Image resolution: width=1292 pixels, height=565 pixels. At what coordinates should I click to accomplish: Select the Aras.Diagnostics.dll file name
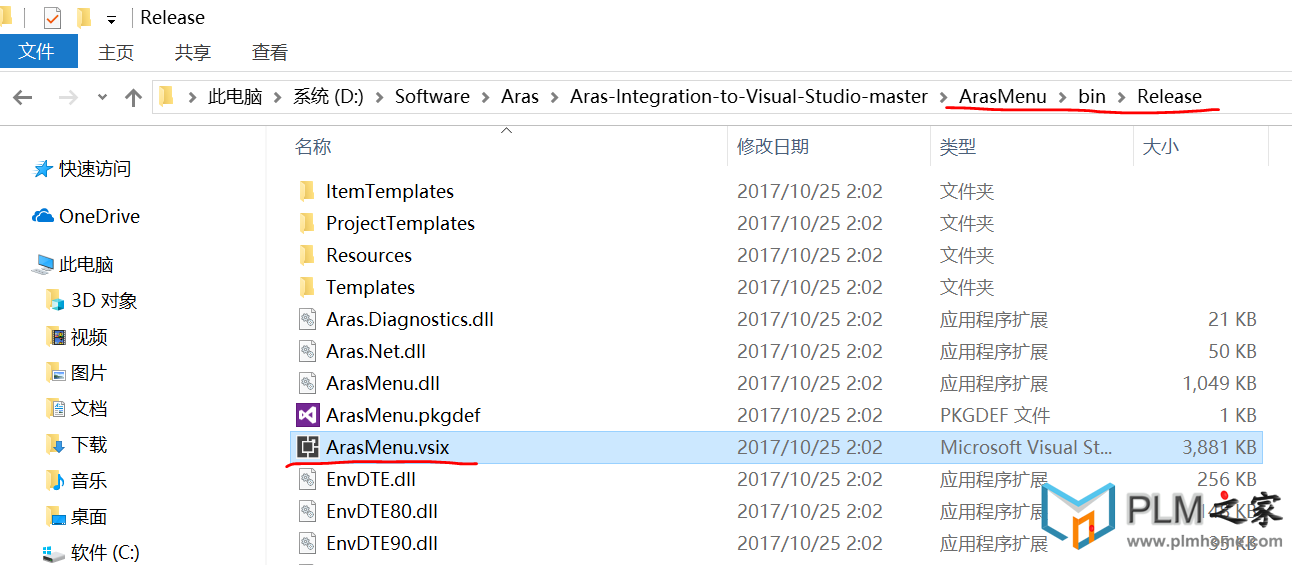(x=410, y=319)
